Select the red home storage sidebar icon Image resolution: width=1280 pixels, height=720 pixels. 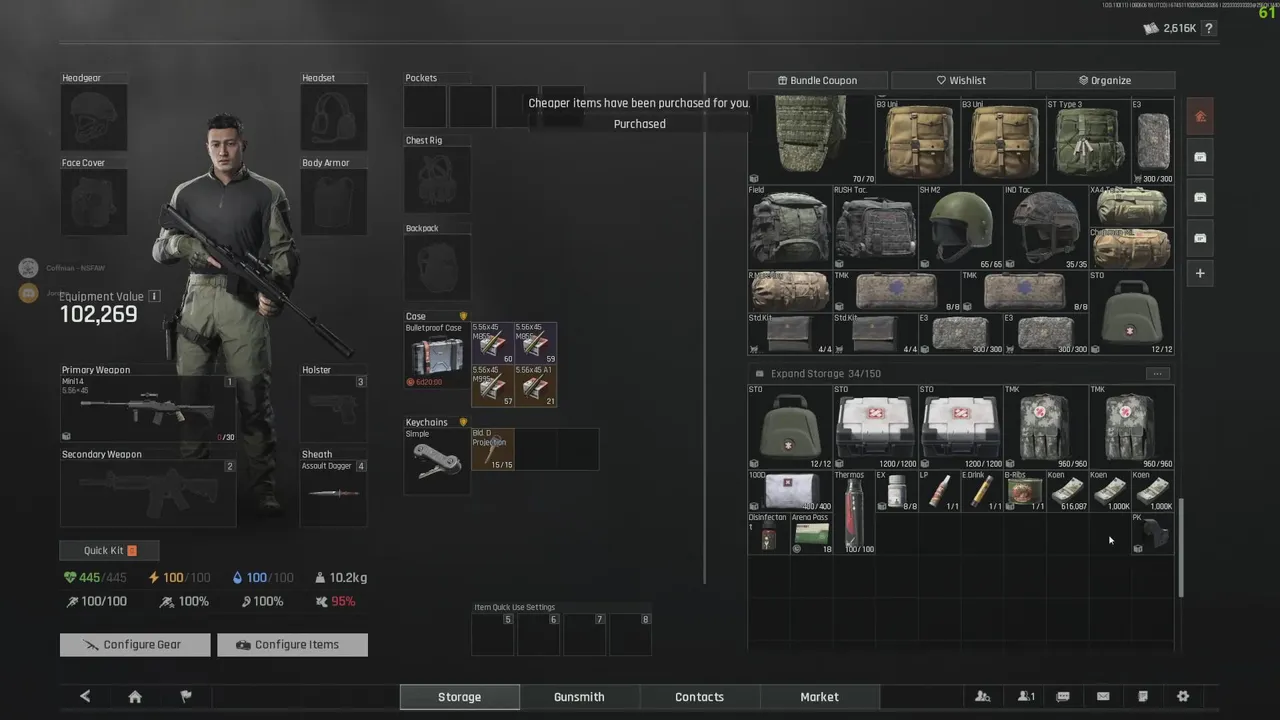(x=1200, y=116)
